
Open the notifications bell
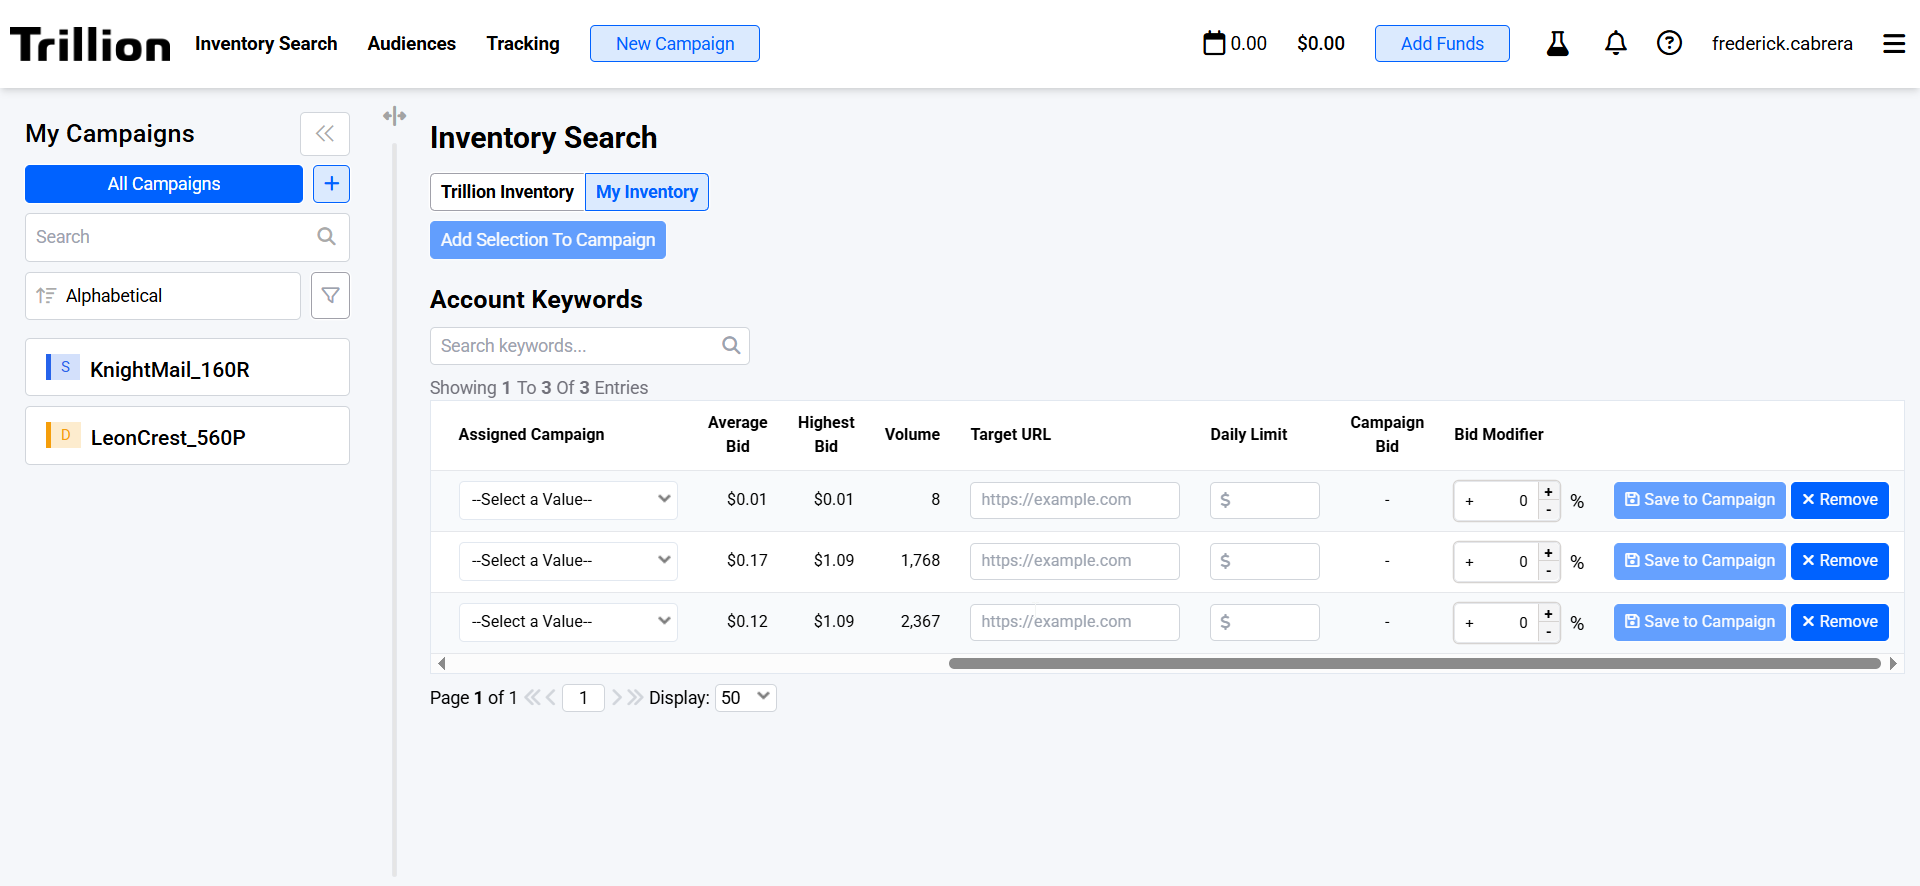[1615, 43]
